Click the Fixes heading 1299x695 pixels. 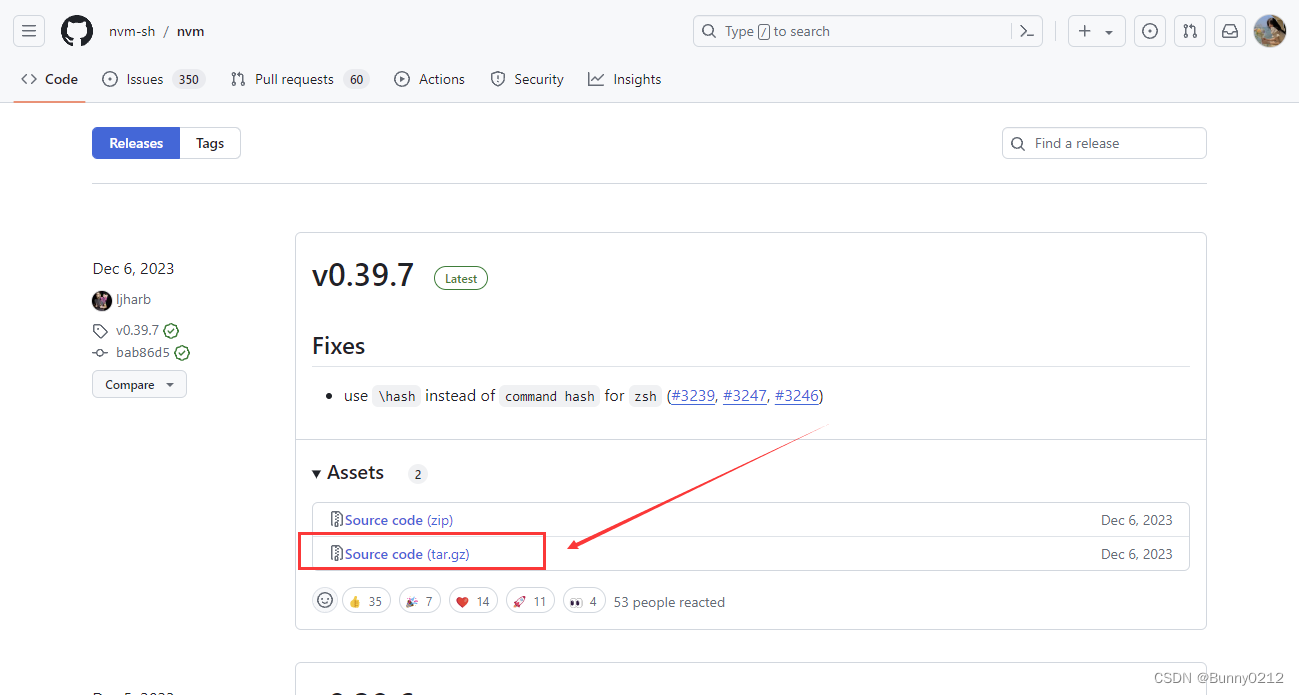339,346
